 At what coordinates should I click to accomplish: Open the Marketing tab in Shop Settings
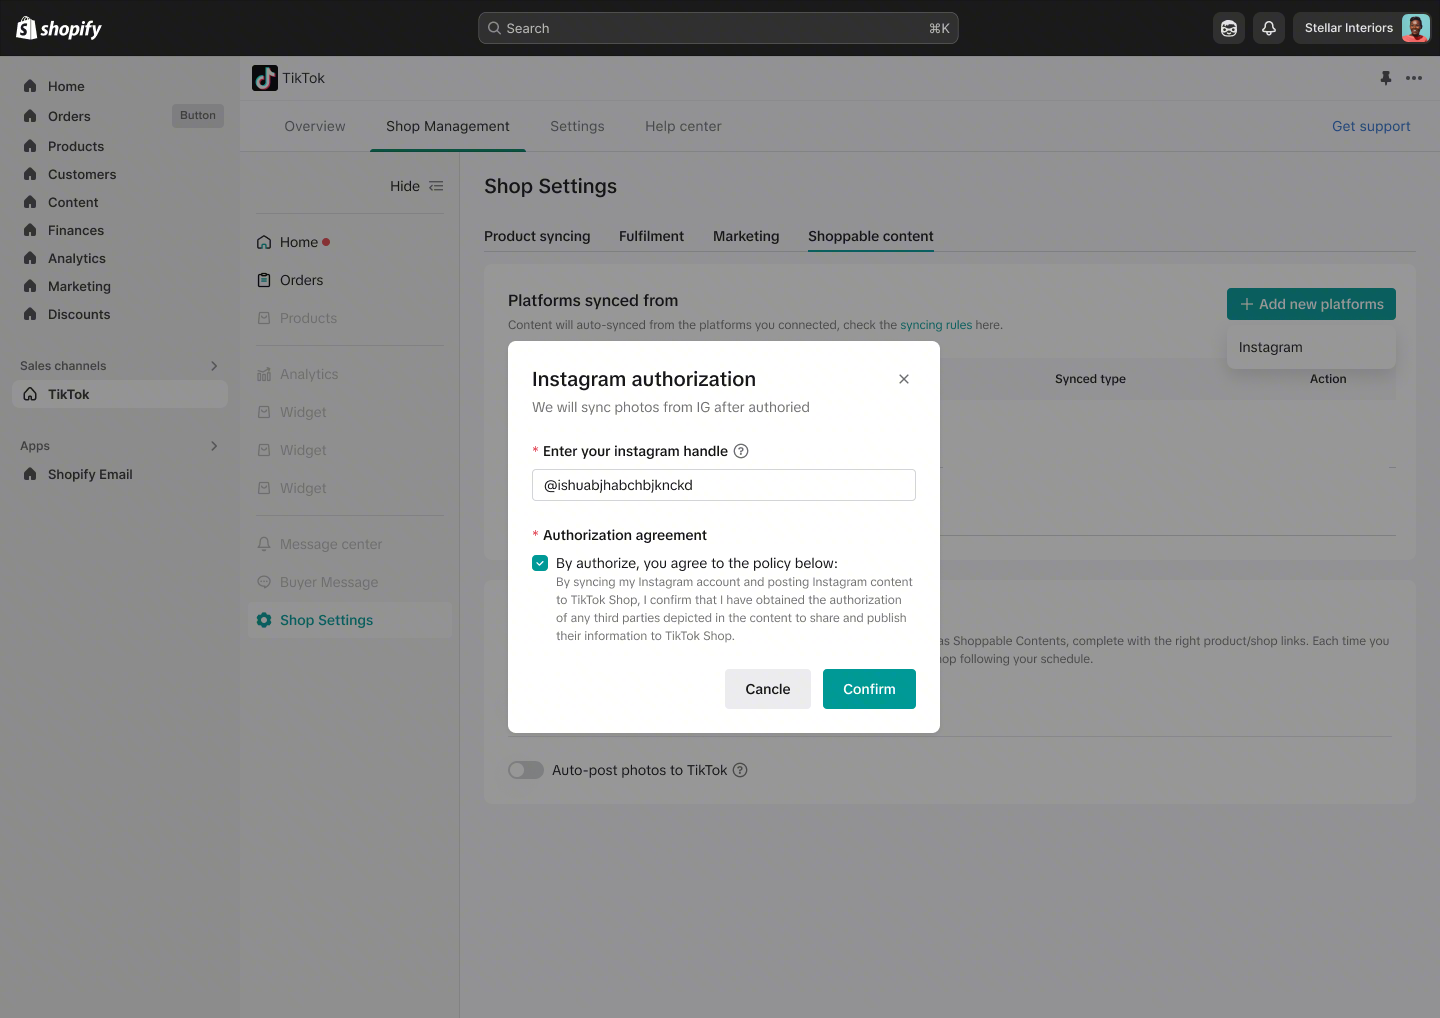coord(746,236)
